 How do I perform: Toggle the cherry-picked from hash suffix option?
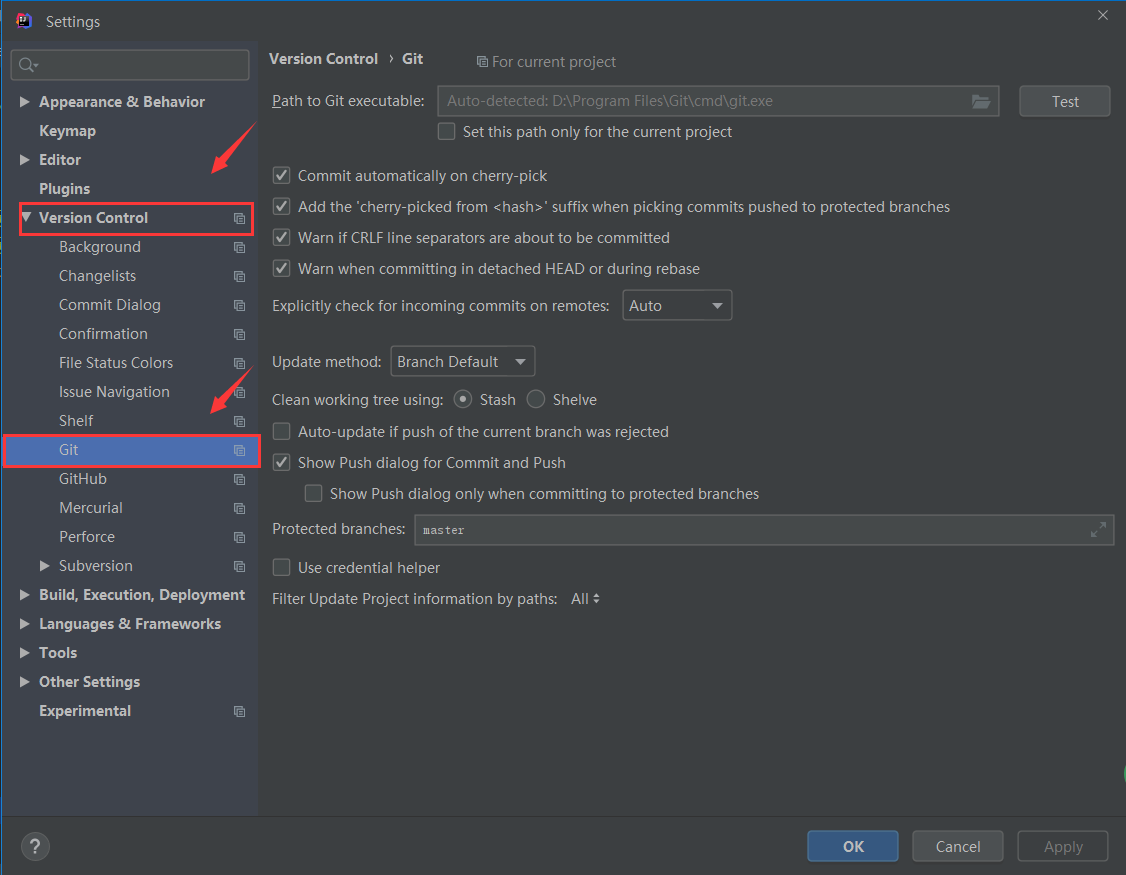coord(282,207)
